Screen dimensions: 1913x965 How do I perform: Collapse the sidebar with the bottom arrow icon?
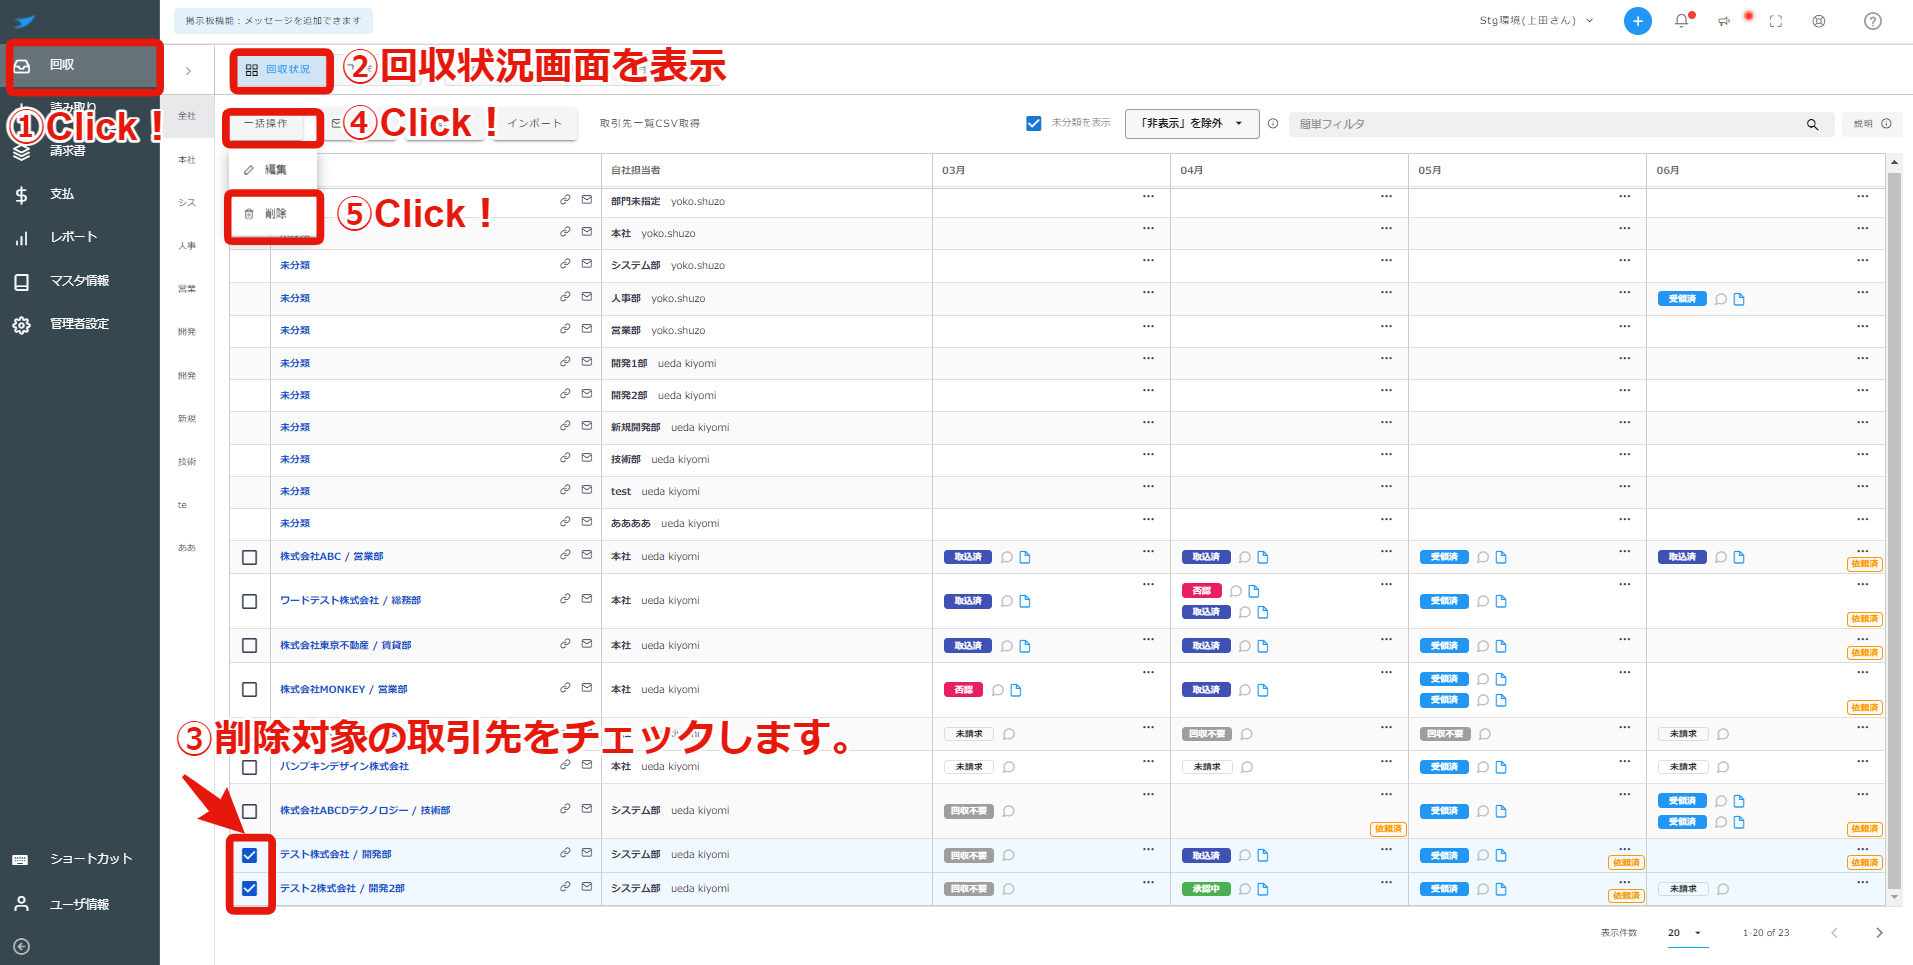(x=21, y=946)
